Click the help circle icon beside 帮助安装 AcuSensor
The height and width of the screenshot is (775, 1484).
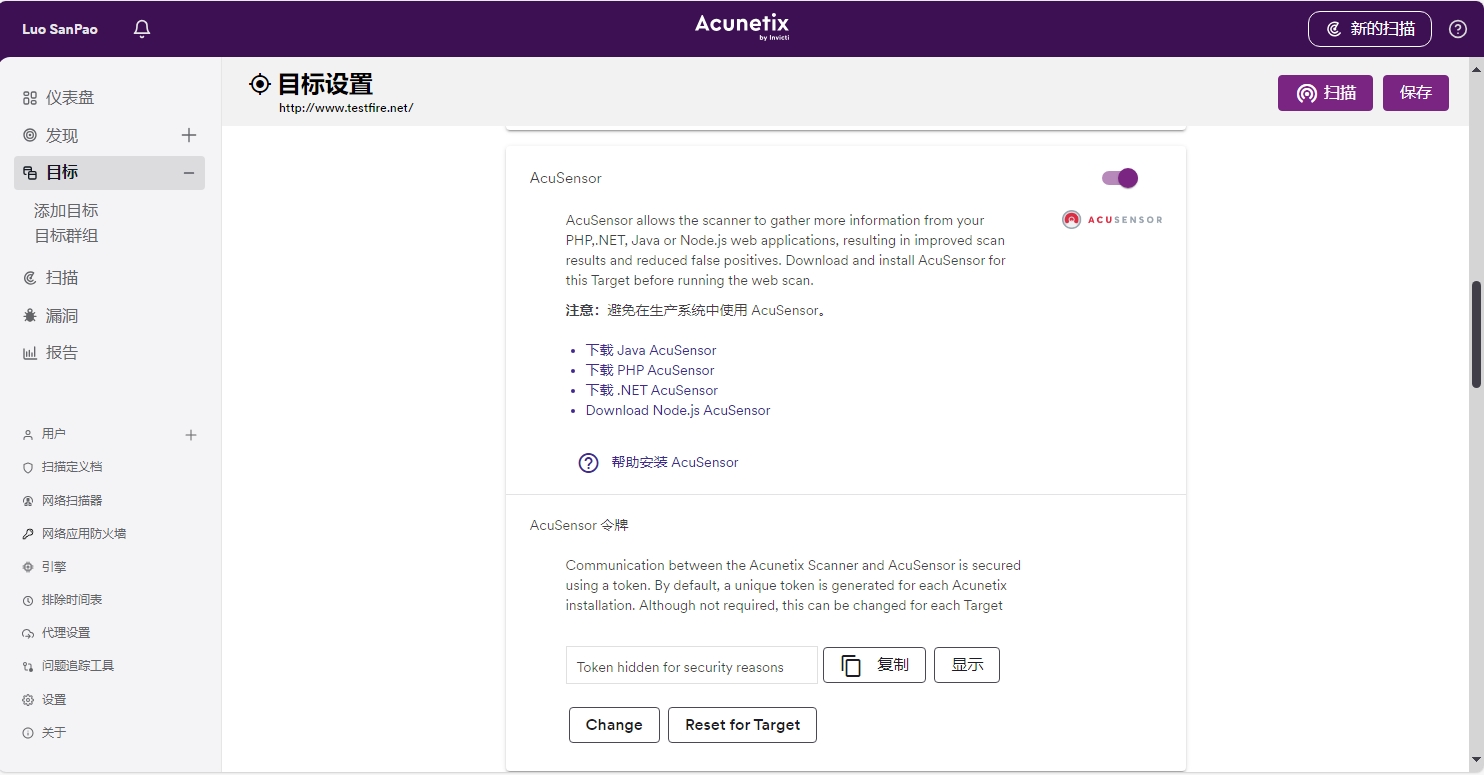coord(589,463)
